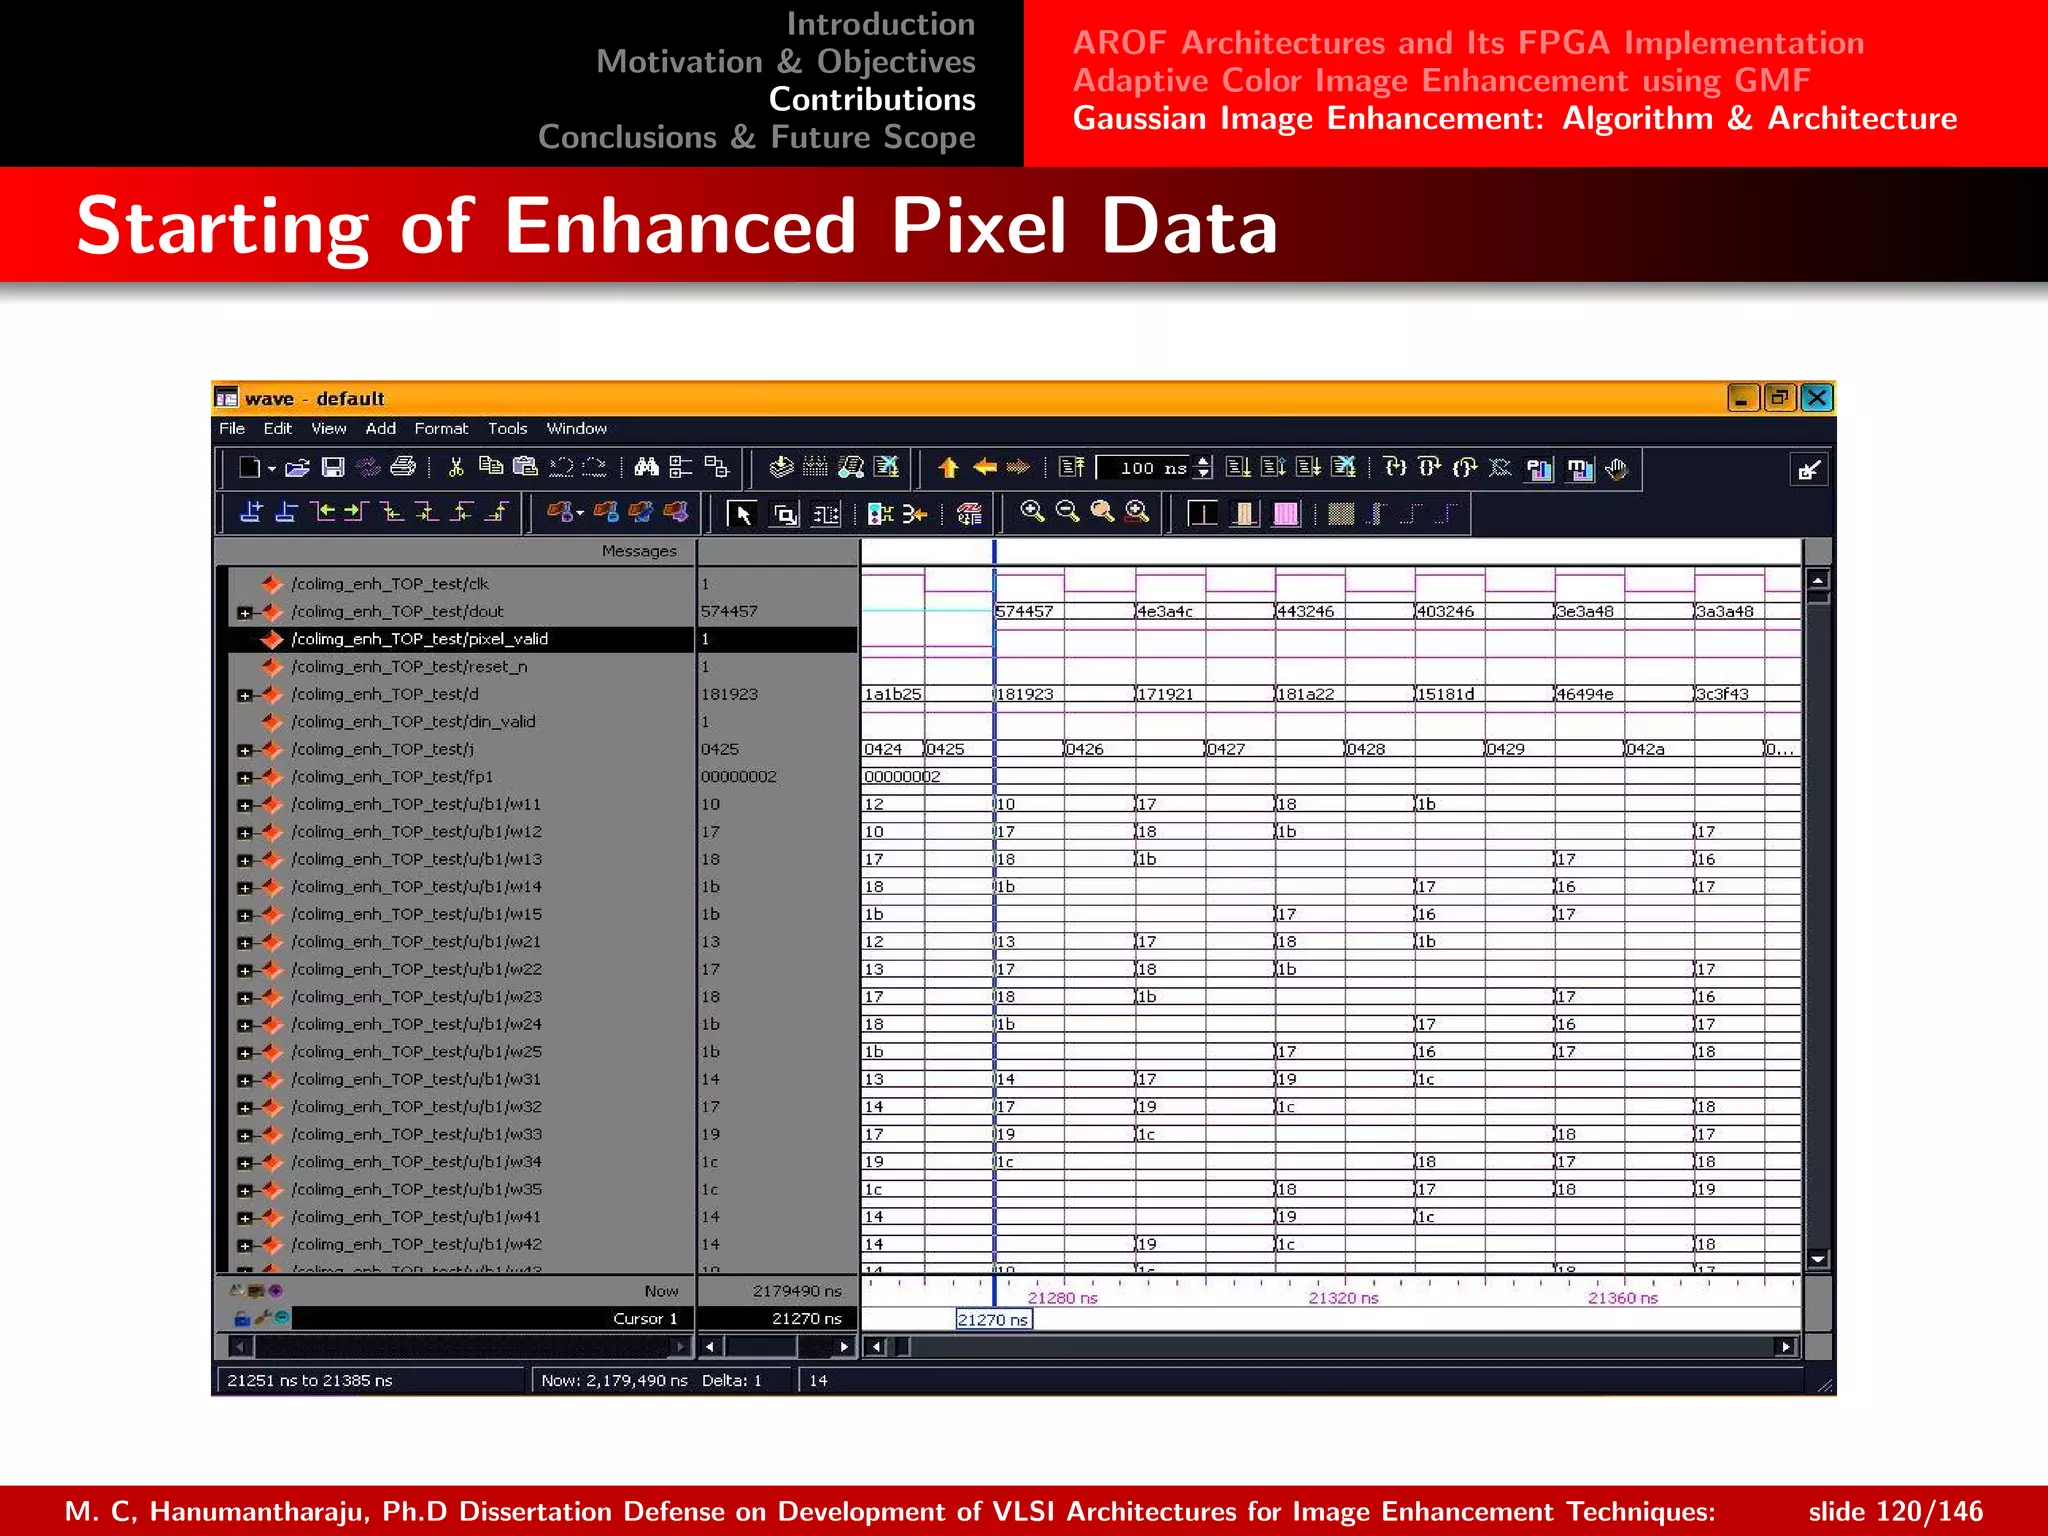Click the 100 ns run length field
This screenshot has width=2048, height=1536.
pyautogui.click(x=1145, y=467)
